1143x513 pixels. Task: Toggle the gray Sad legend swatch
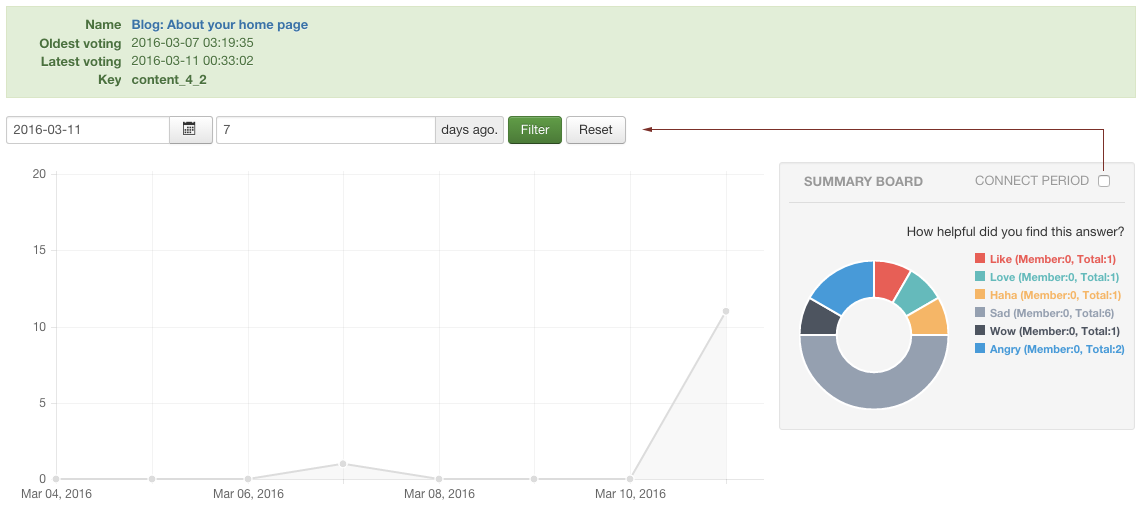(980, 313)
